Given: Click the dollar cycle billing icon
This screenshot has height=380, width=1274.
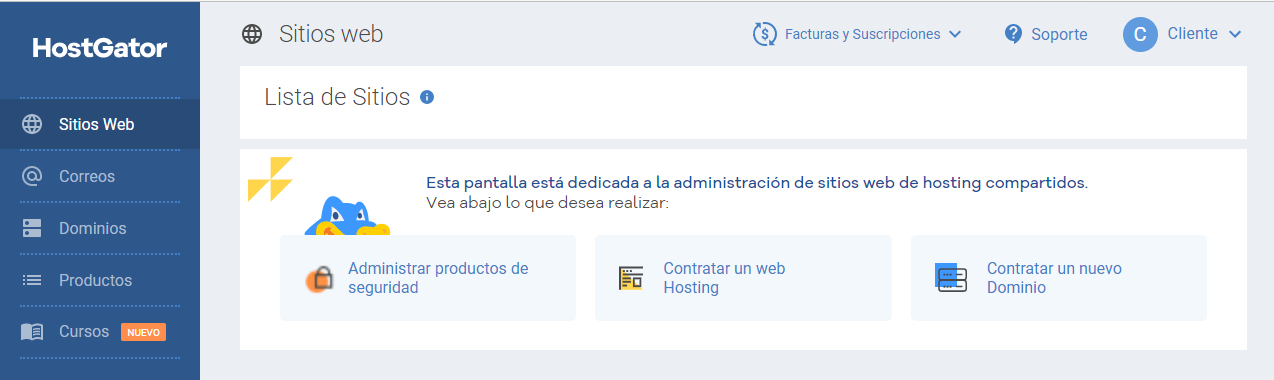Looking at the screenshot, I should (x=765, y=34).
